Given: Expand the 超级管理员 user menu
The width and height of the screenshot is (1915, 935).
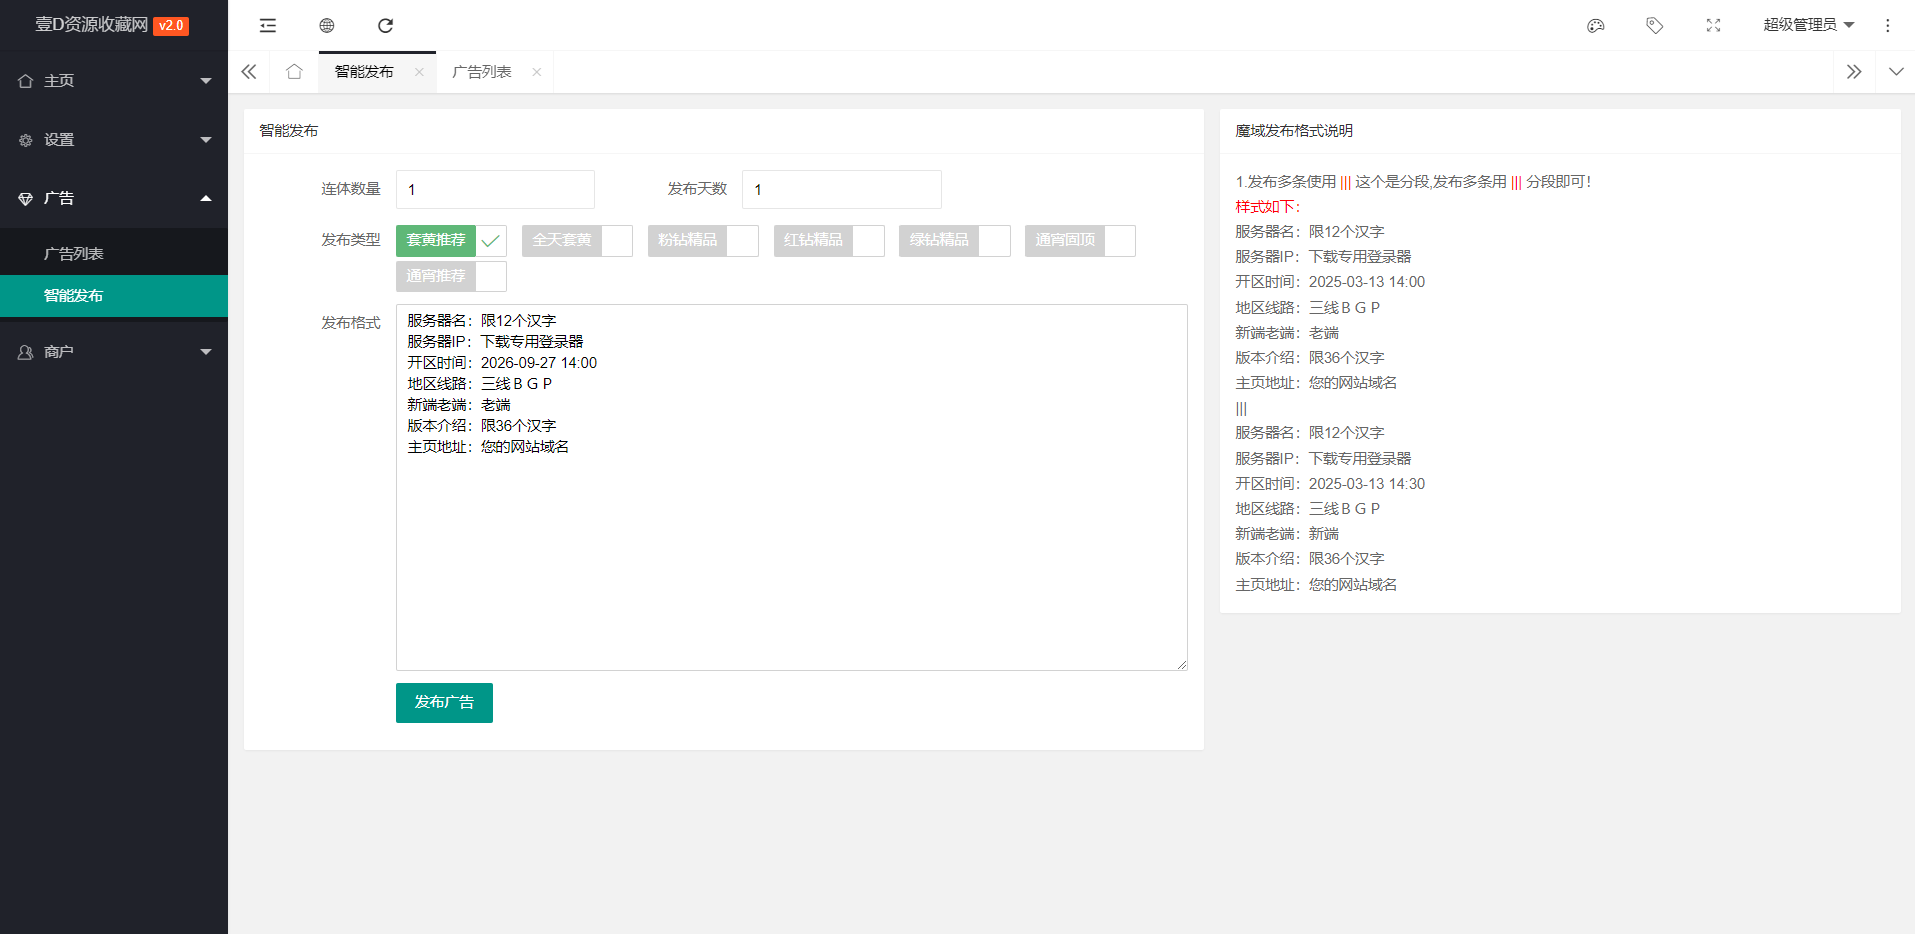Looking at the screenshot, I should point(1809,25).
